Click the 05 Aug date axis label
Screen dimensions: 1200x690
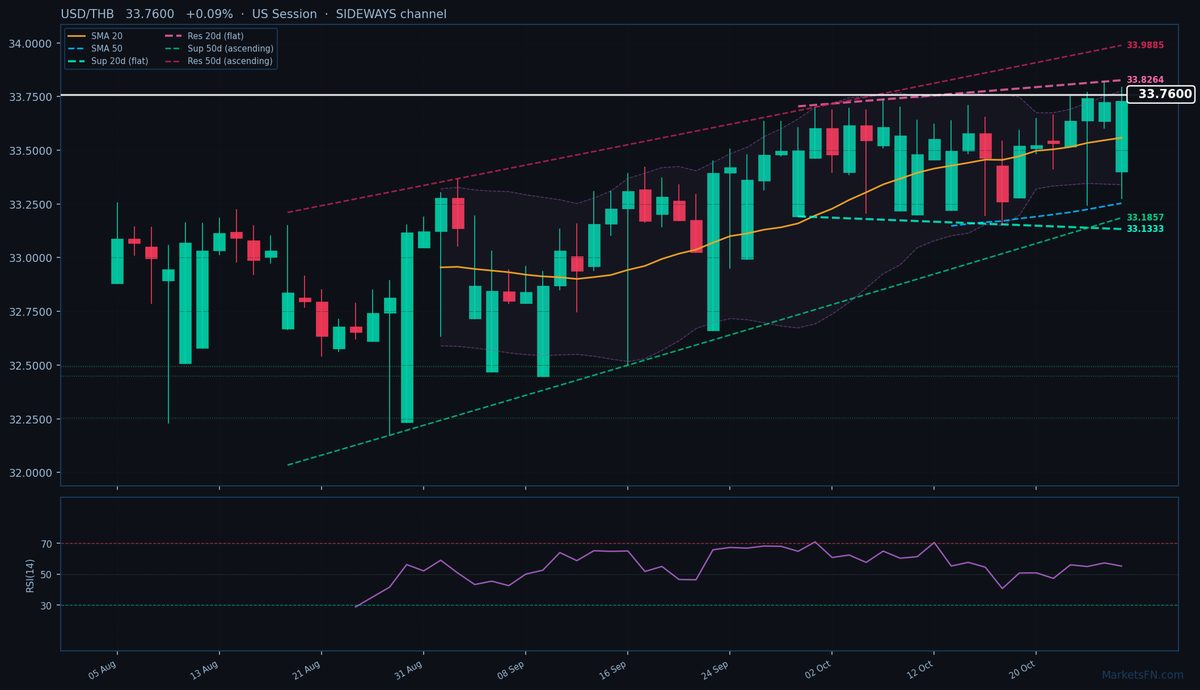103,668
